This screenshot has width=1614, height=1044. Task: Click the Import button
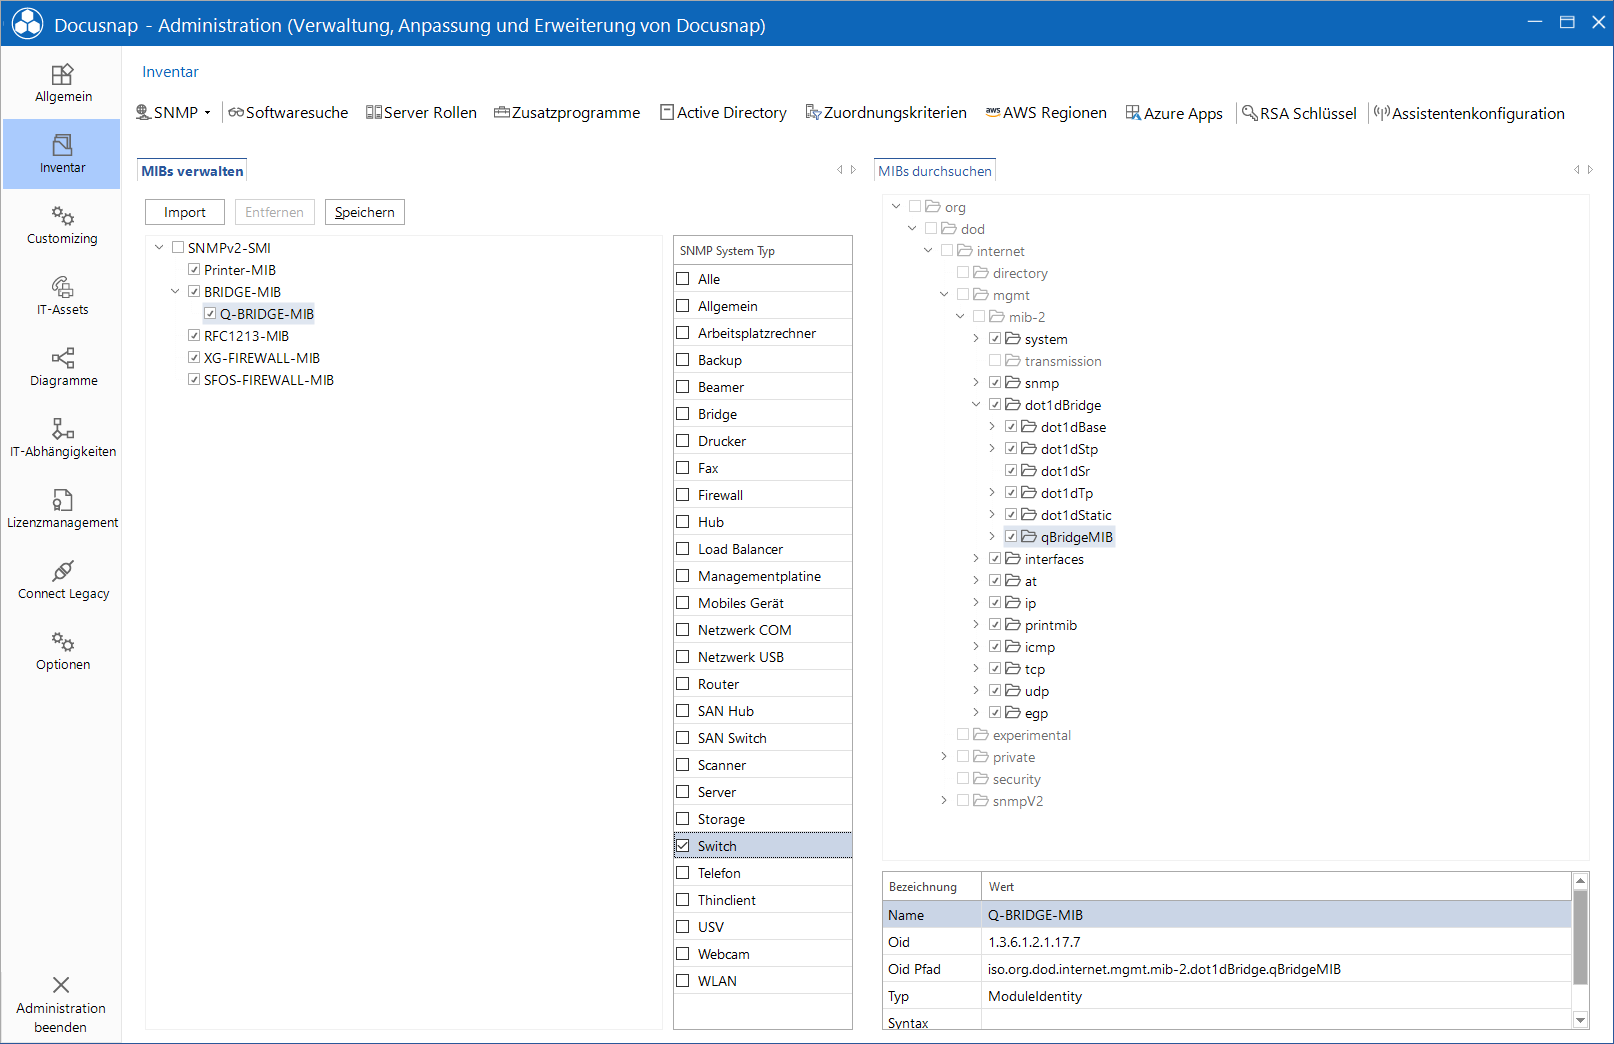pos(185,212)
